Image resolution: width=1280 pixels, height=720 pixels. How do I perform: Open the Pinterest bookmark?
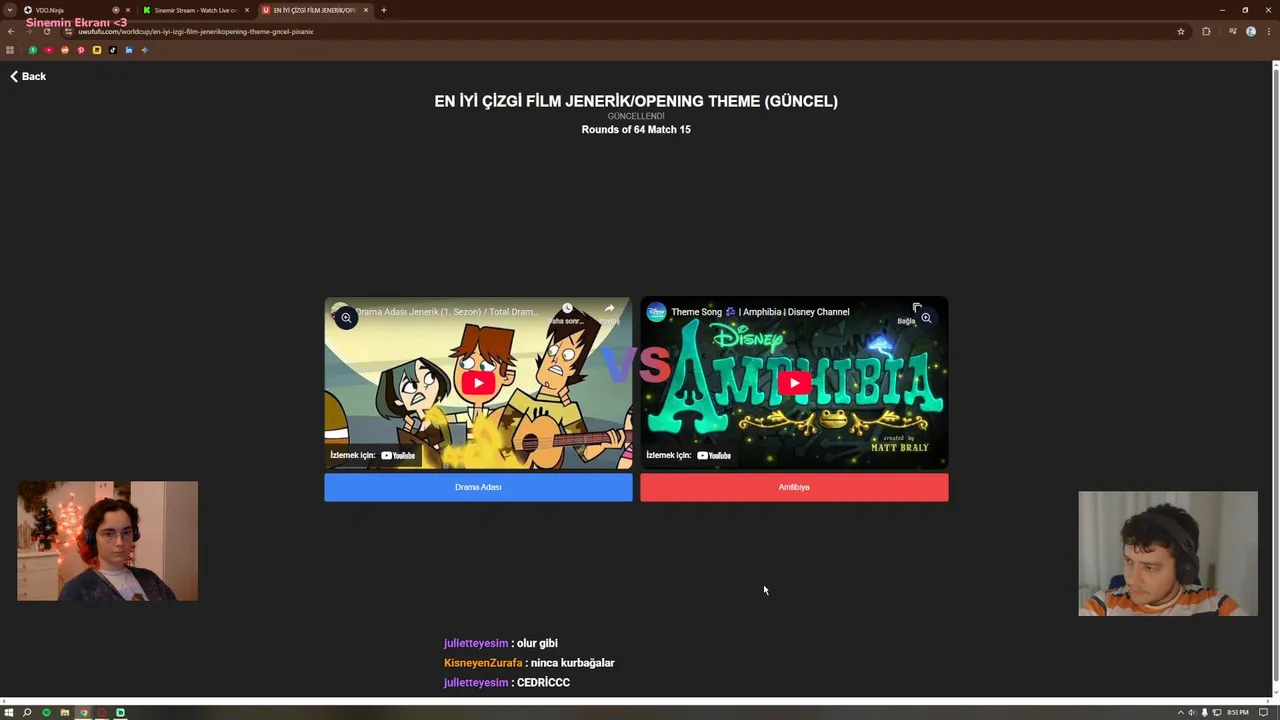[x=81, y=50]
